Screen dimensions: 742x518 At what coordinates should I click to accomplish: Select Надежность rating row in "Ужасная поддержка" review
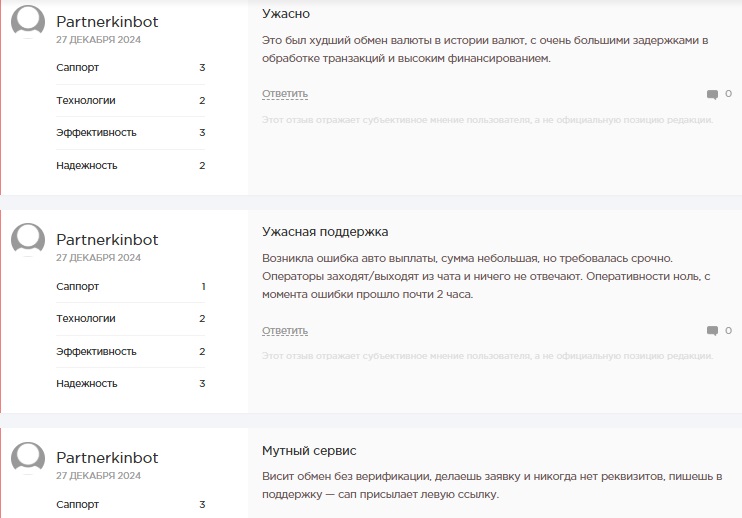coord(130,384)
